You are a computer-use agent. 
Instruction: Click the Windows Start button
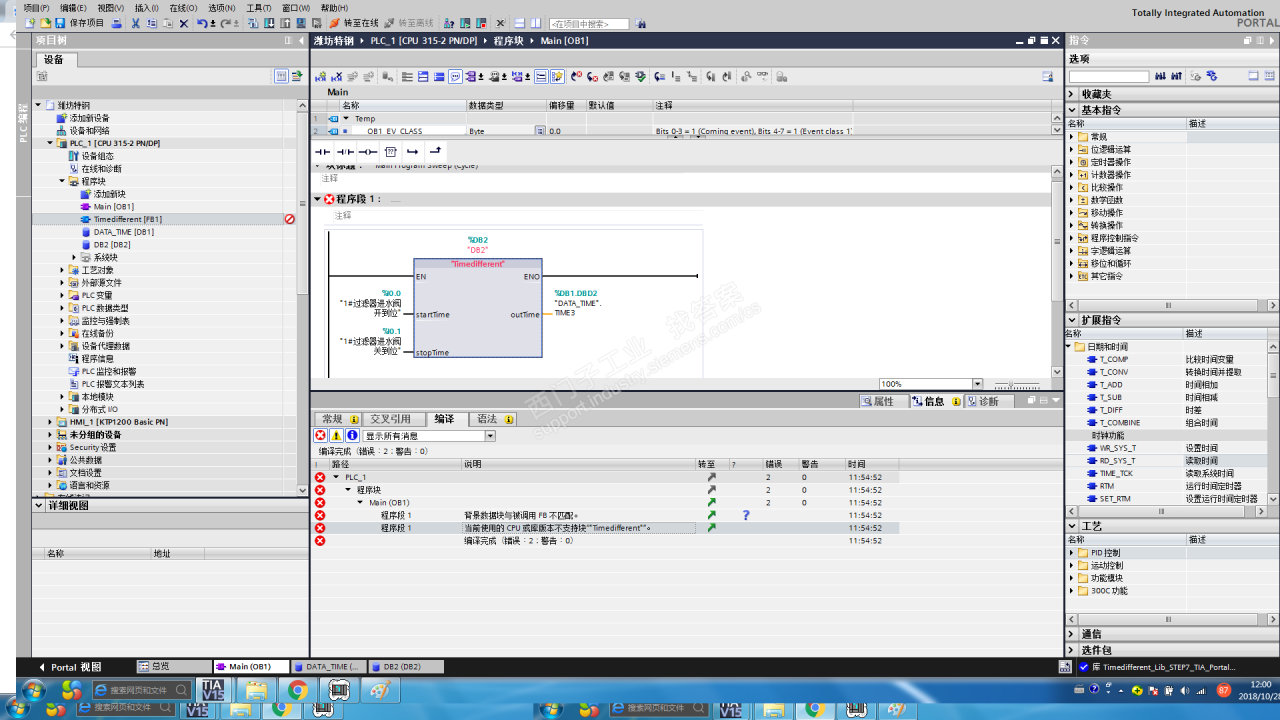[32, 690]
